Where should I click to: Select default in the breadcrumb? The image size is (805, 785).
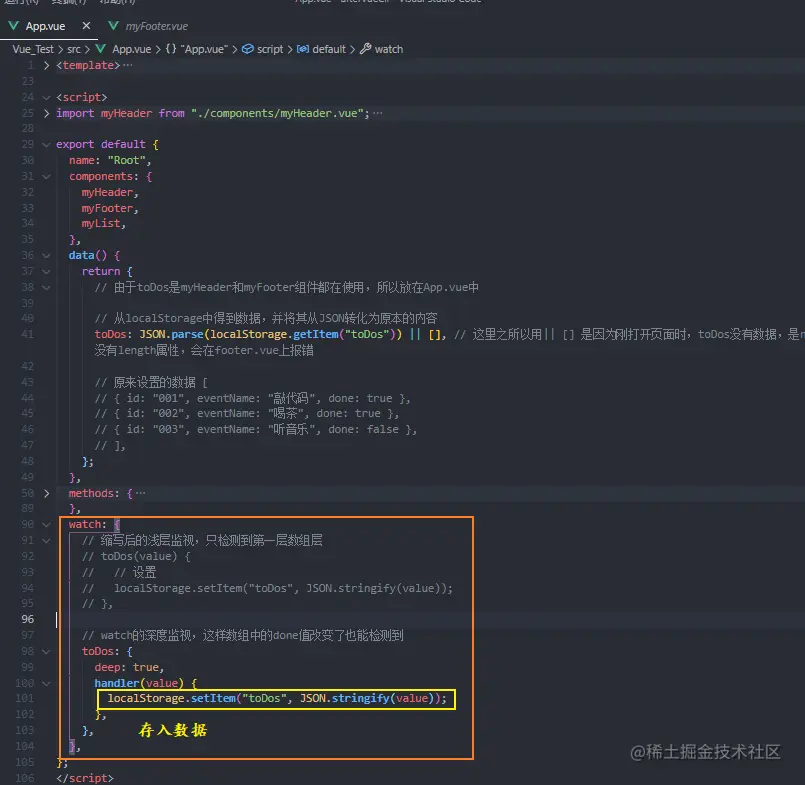329,49
